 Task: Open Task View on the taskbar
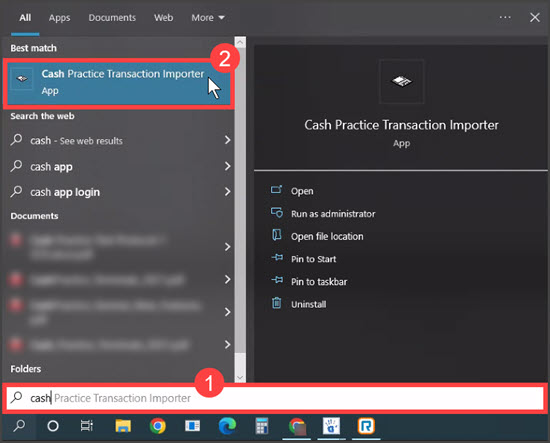tap(87, 426)
